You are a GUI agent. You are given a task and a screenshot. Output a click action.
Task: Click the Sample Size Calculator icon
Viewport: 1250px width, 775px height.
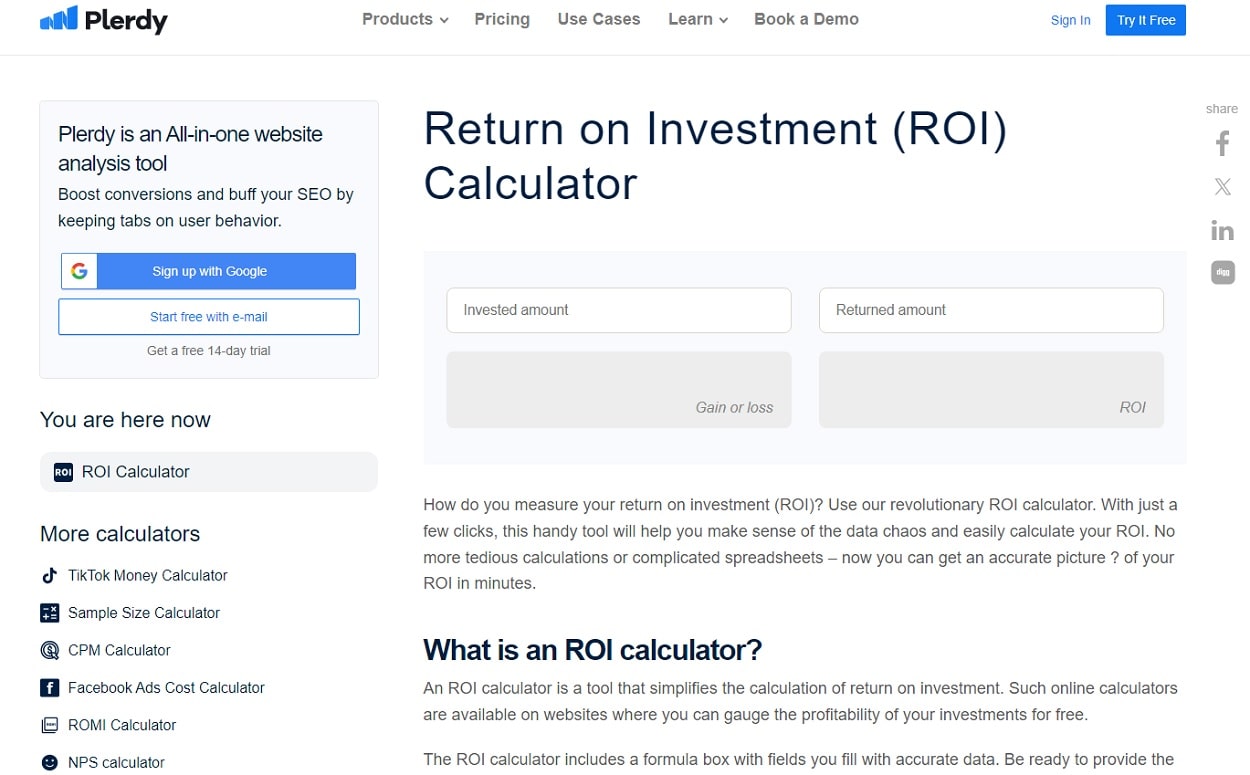49,613
